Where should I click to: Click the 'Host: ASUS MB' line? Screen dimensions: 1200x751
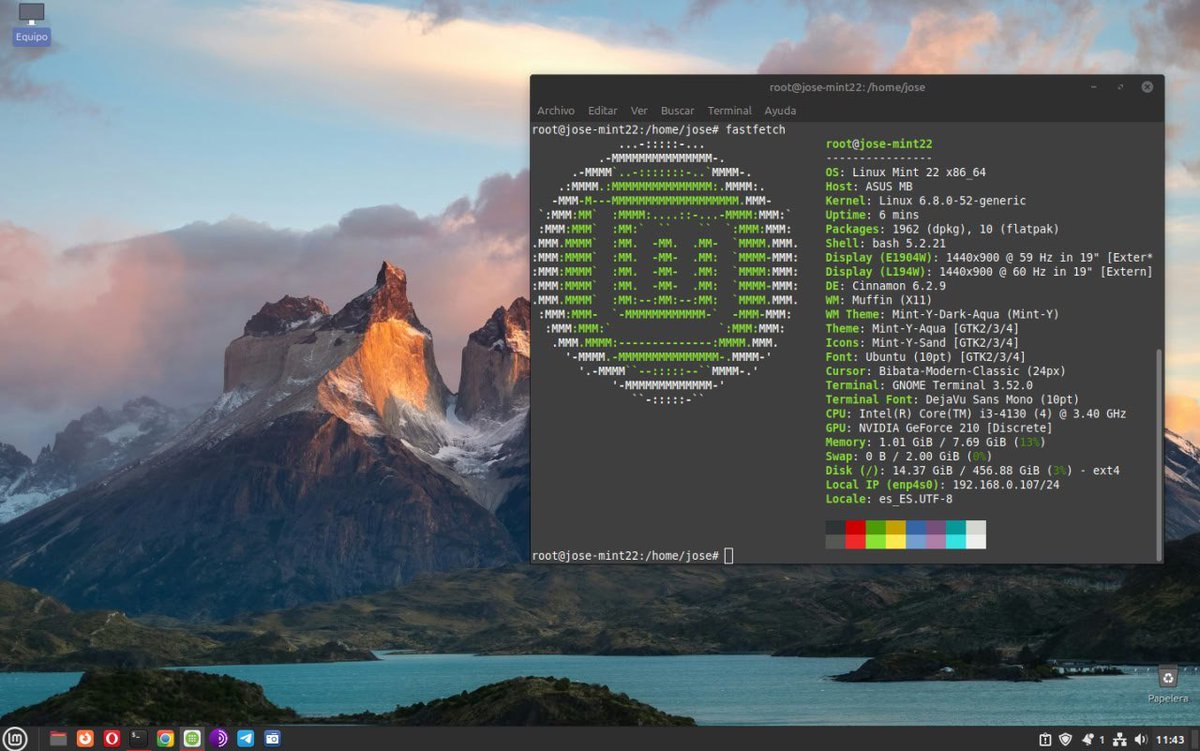(x=869, y=186)
